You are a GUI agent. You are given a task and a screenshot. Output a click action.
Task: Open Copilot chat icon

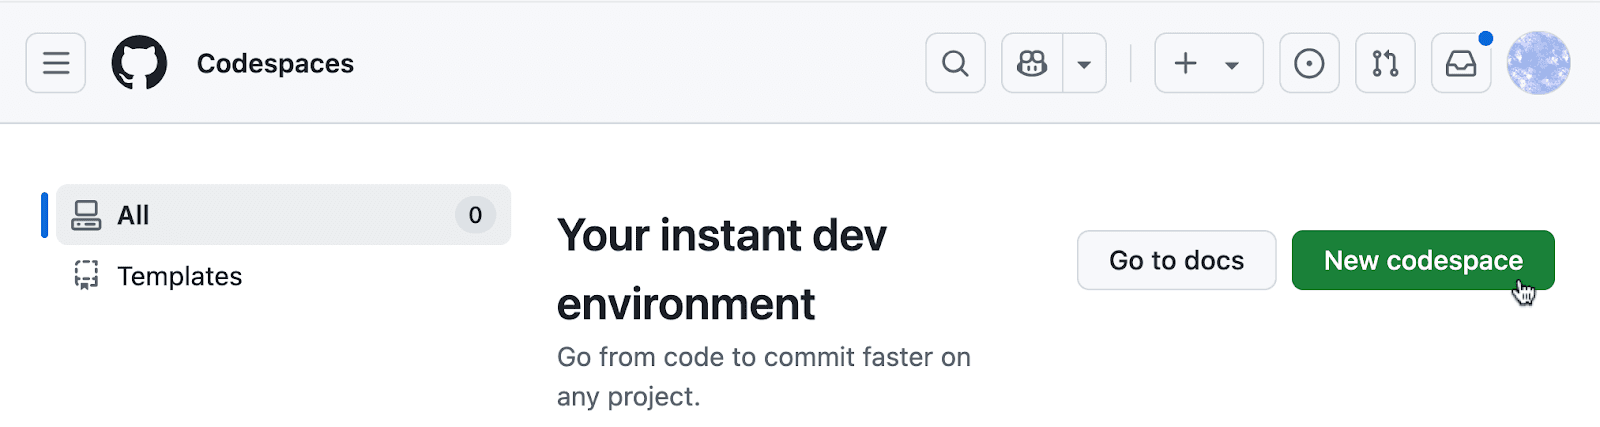[x=1032, y=63]
